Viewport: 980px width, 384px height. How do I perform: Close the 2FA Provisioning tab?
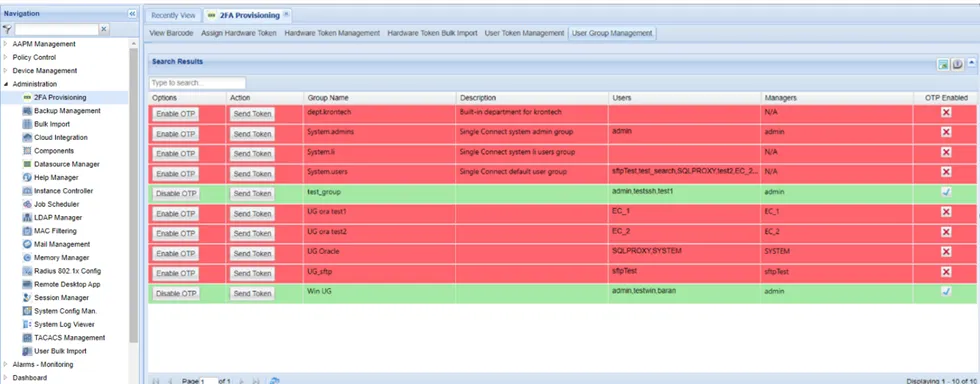286,13
